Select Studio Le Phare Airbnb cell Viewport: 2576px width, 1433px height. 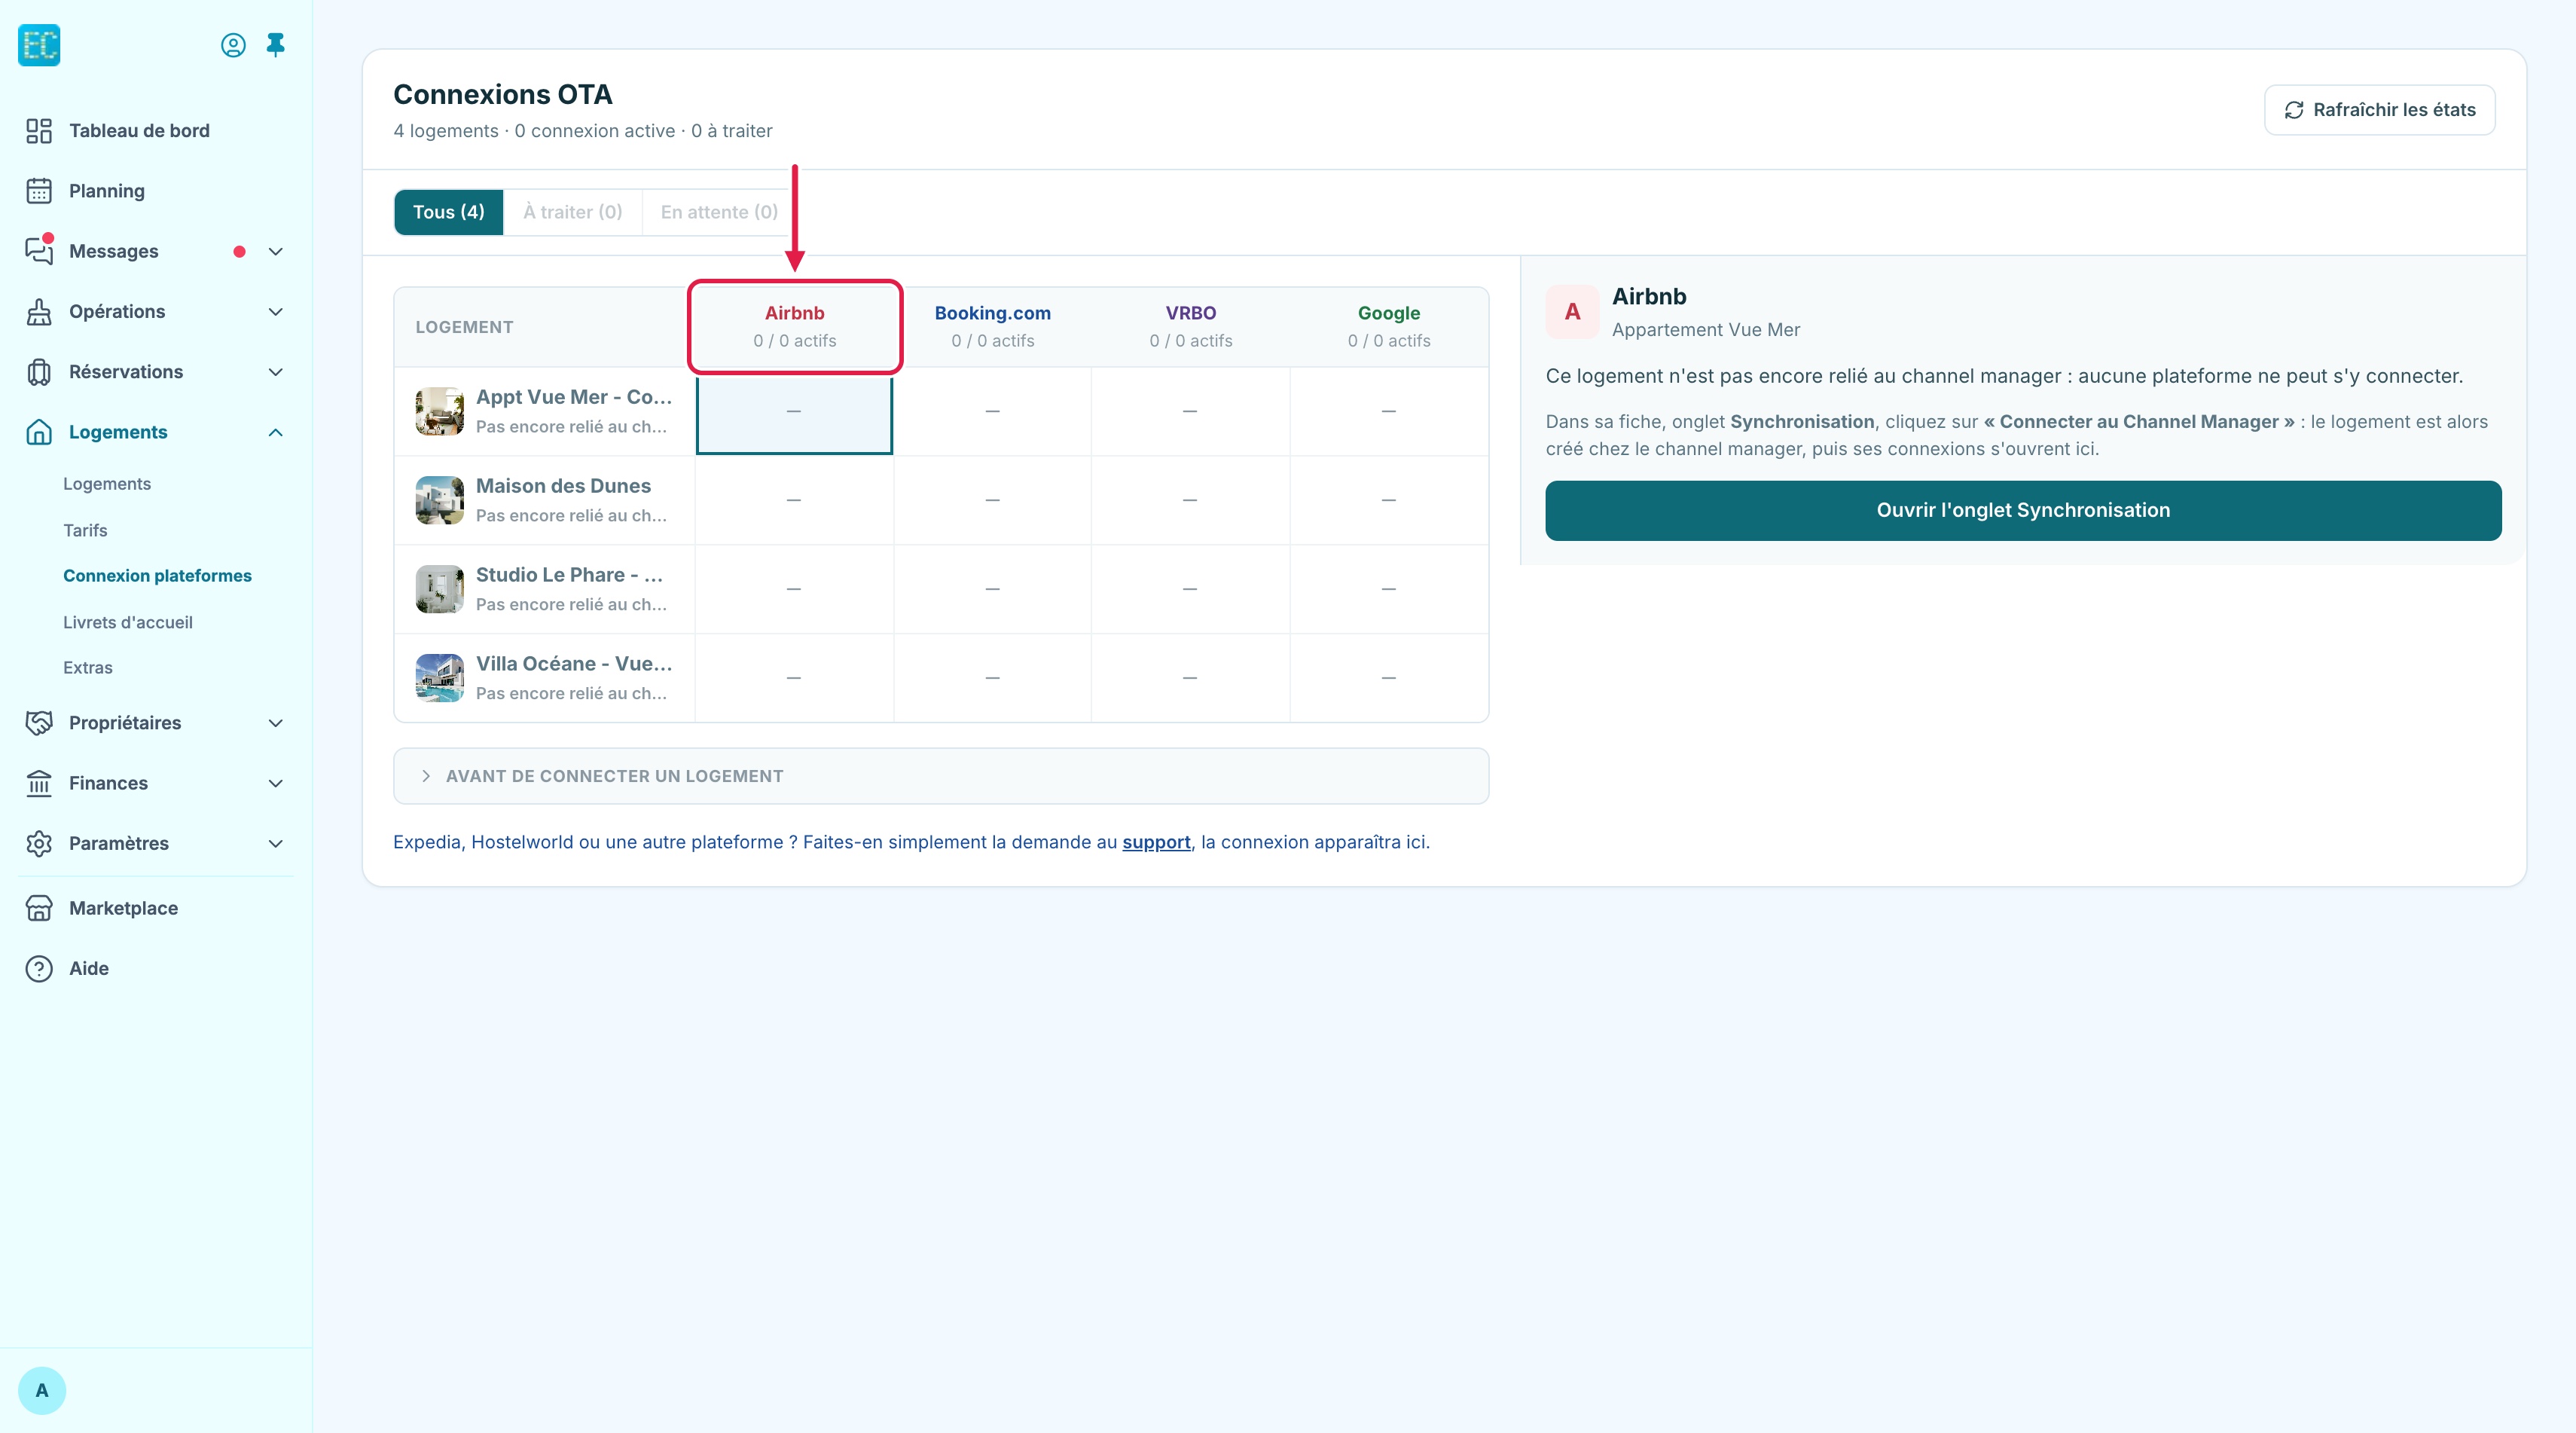[794, 589]
